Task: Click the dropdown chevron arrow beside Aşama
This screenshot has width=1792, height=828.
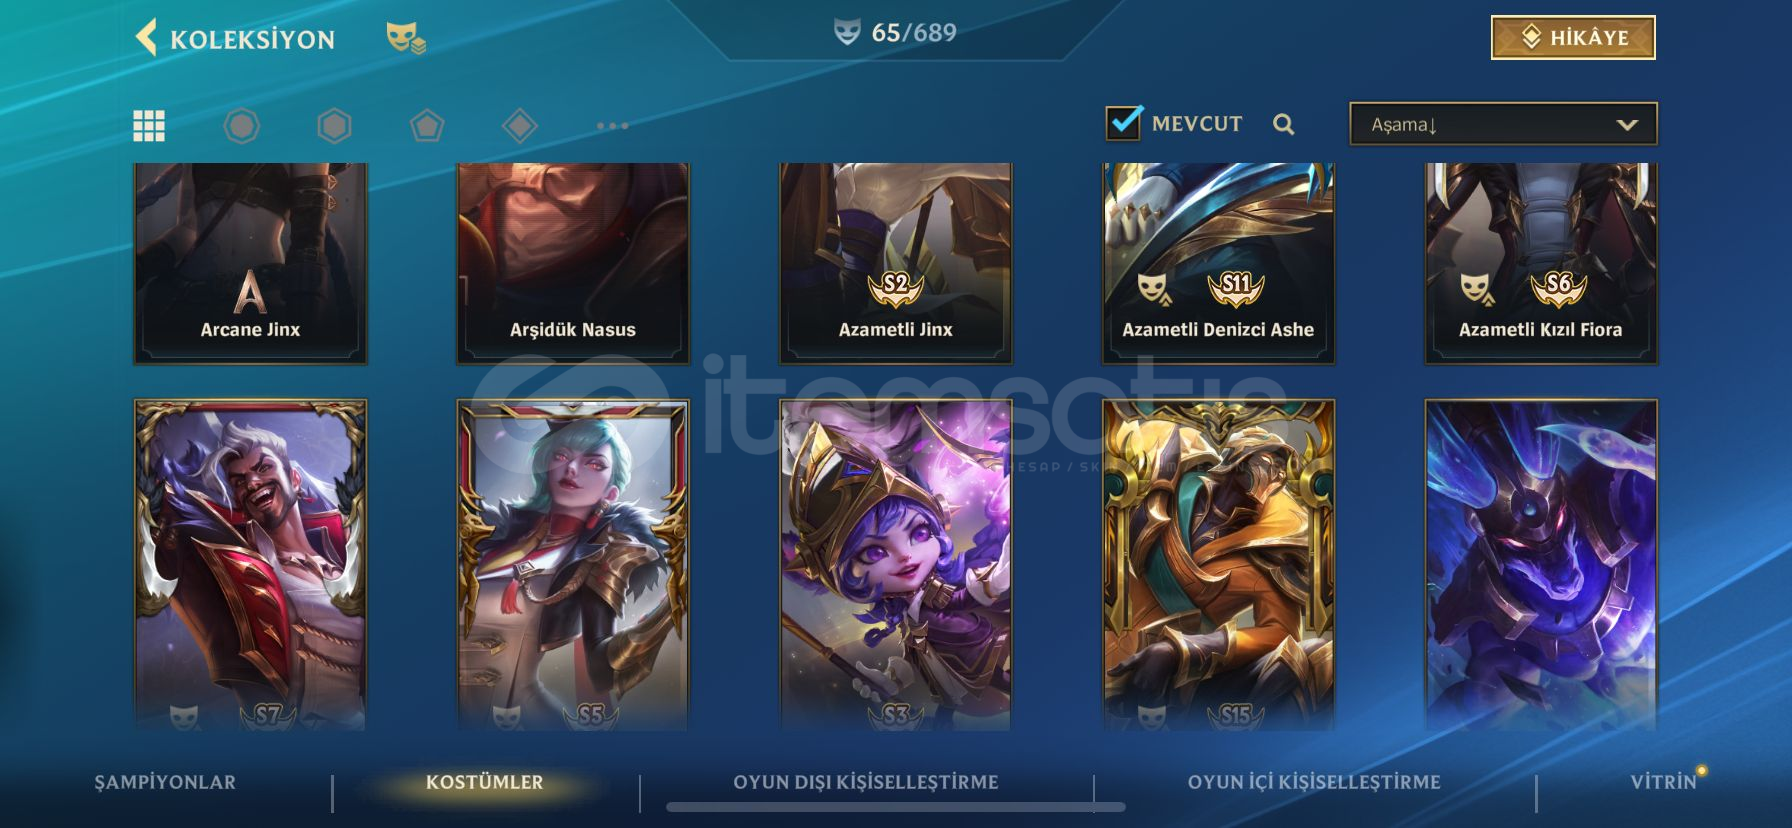Action: pos(1627,125)
